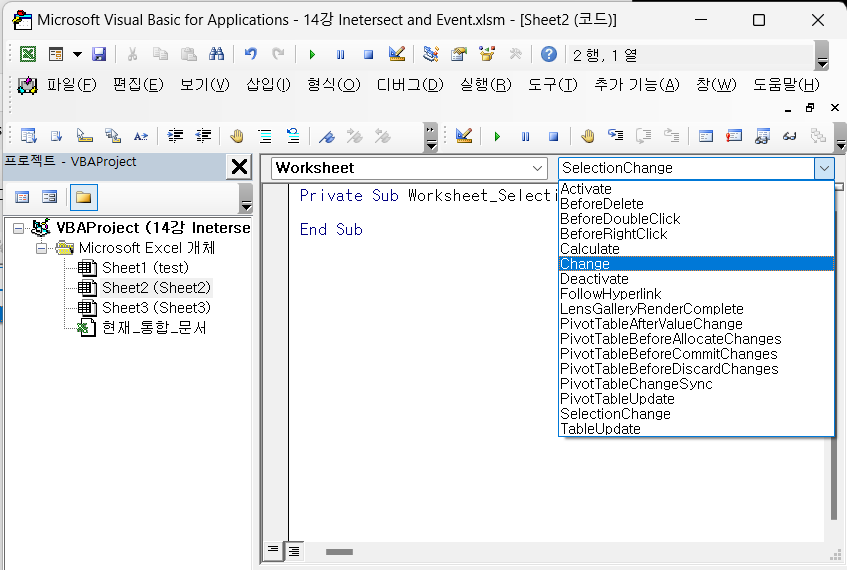Viewport: 847px width, 570px height.
Task: Click the Insert UserForm icon
Action: coord(56,55)
